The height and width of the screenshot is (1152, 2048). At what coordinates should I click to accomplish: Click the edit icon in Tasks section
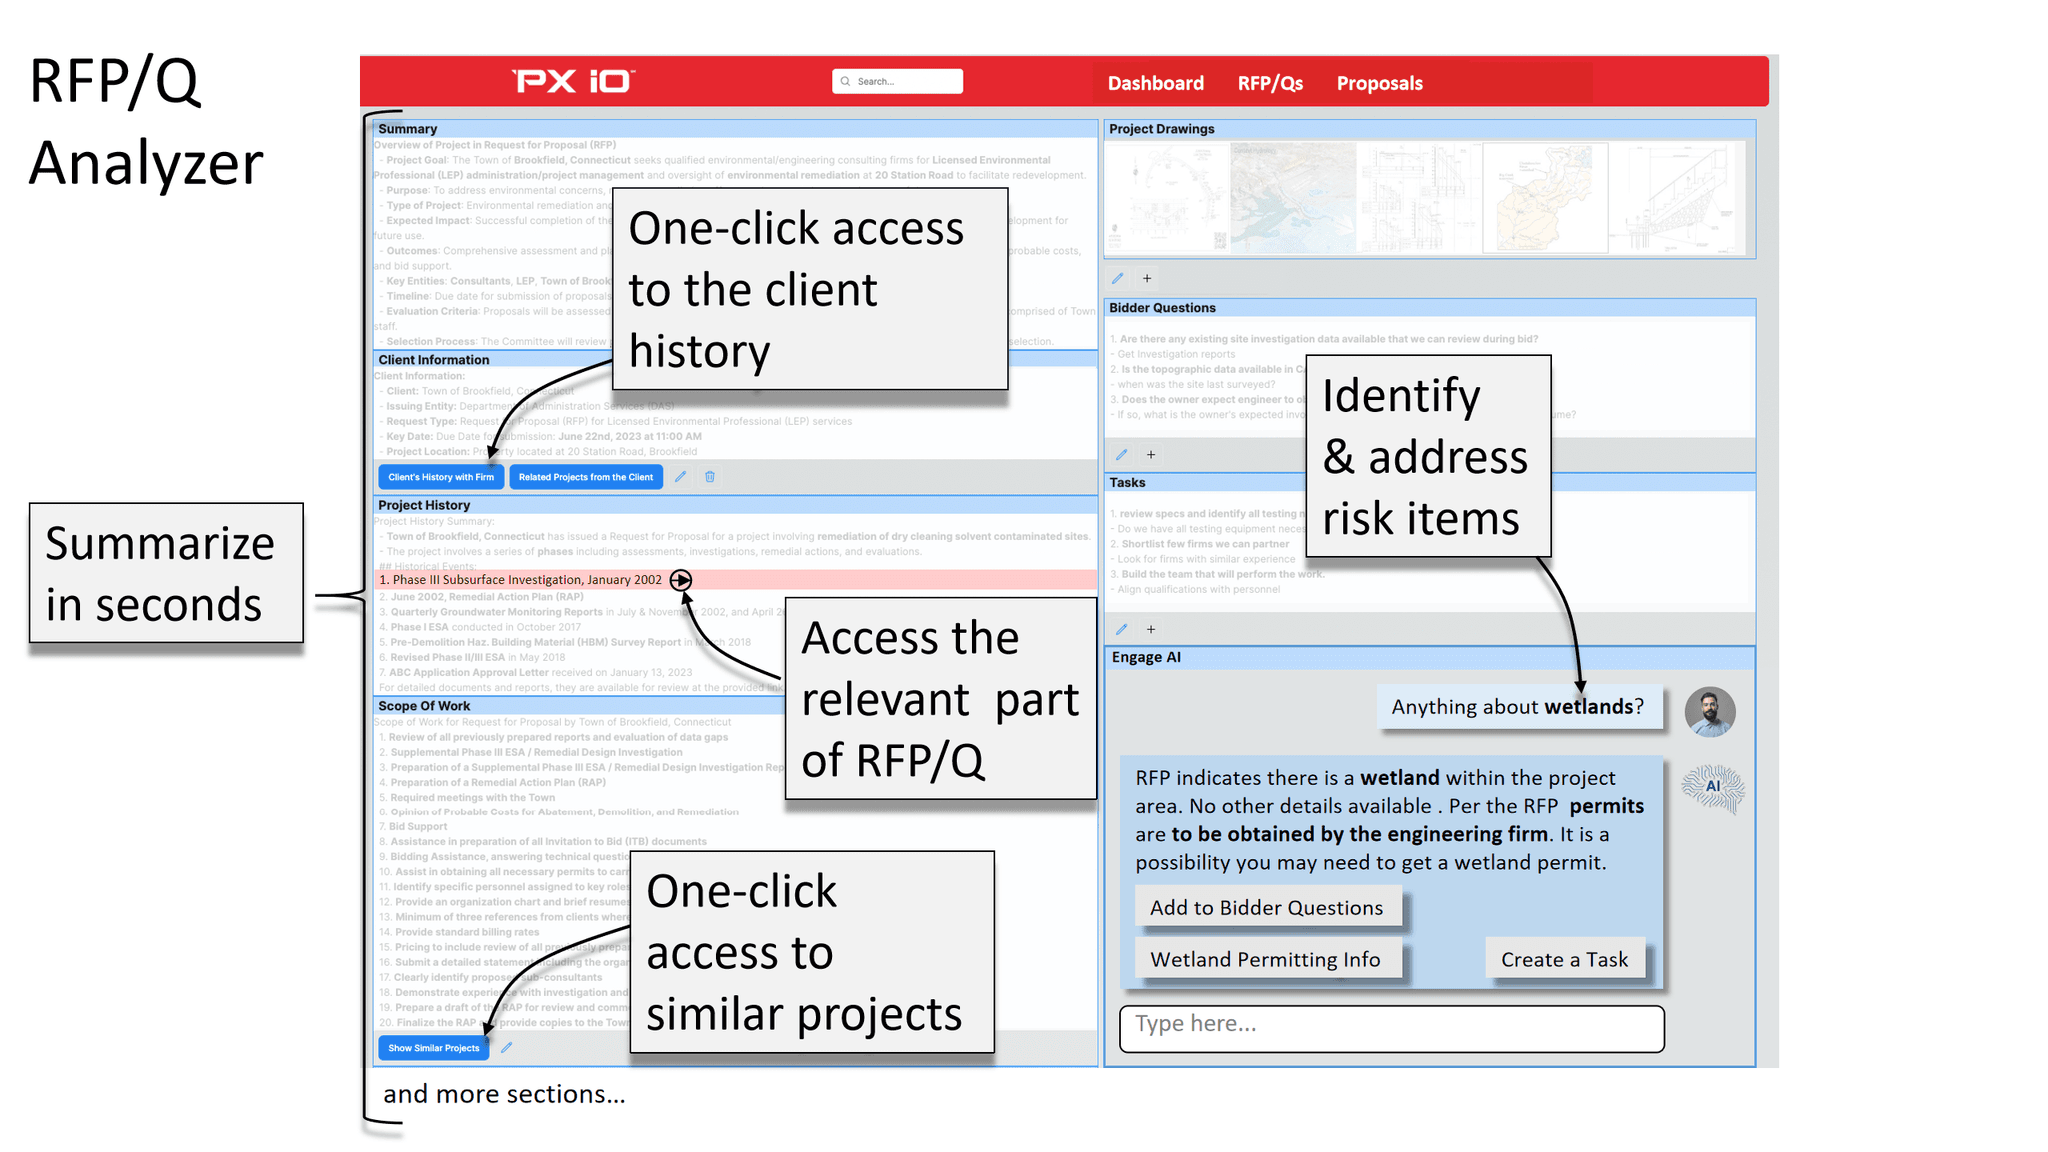pyautogui.click(x=1118, y=627)
